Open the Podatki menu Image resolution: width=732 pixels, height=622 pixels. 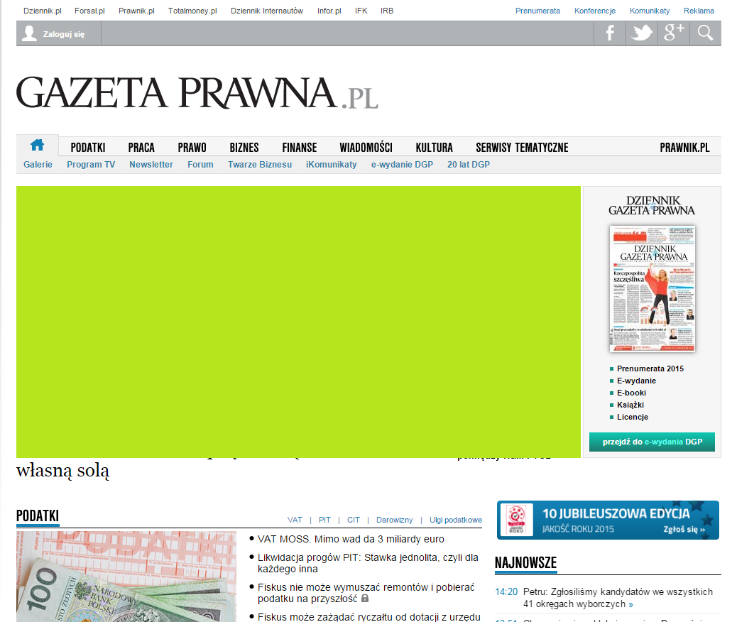[88, 148]
